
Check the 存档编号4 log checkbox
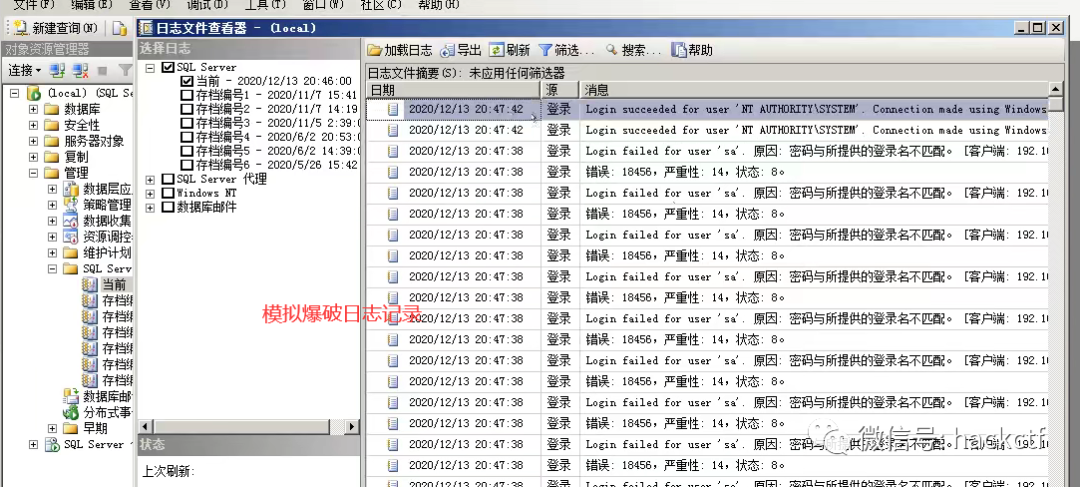click(186, 137)
